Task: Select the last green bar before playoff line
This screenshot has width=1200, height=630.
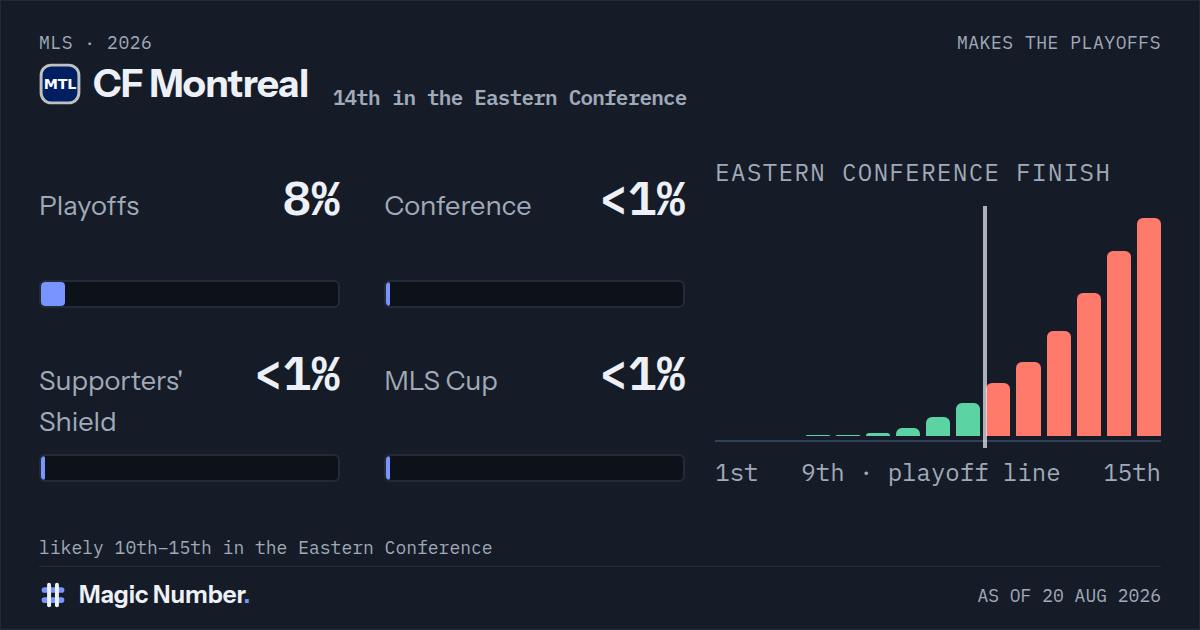Action: click(x=968, y=420)
